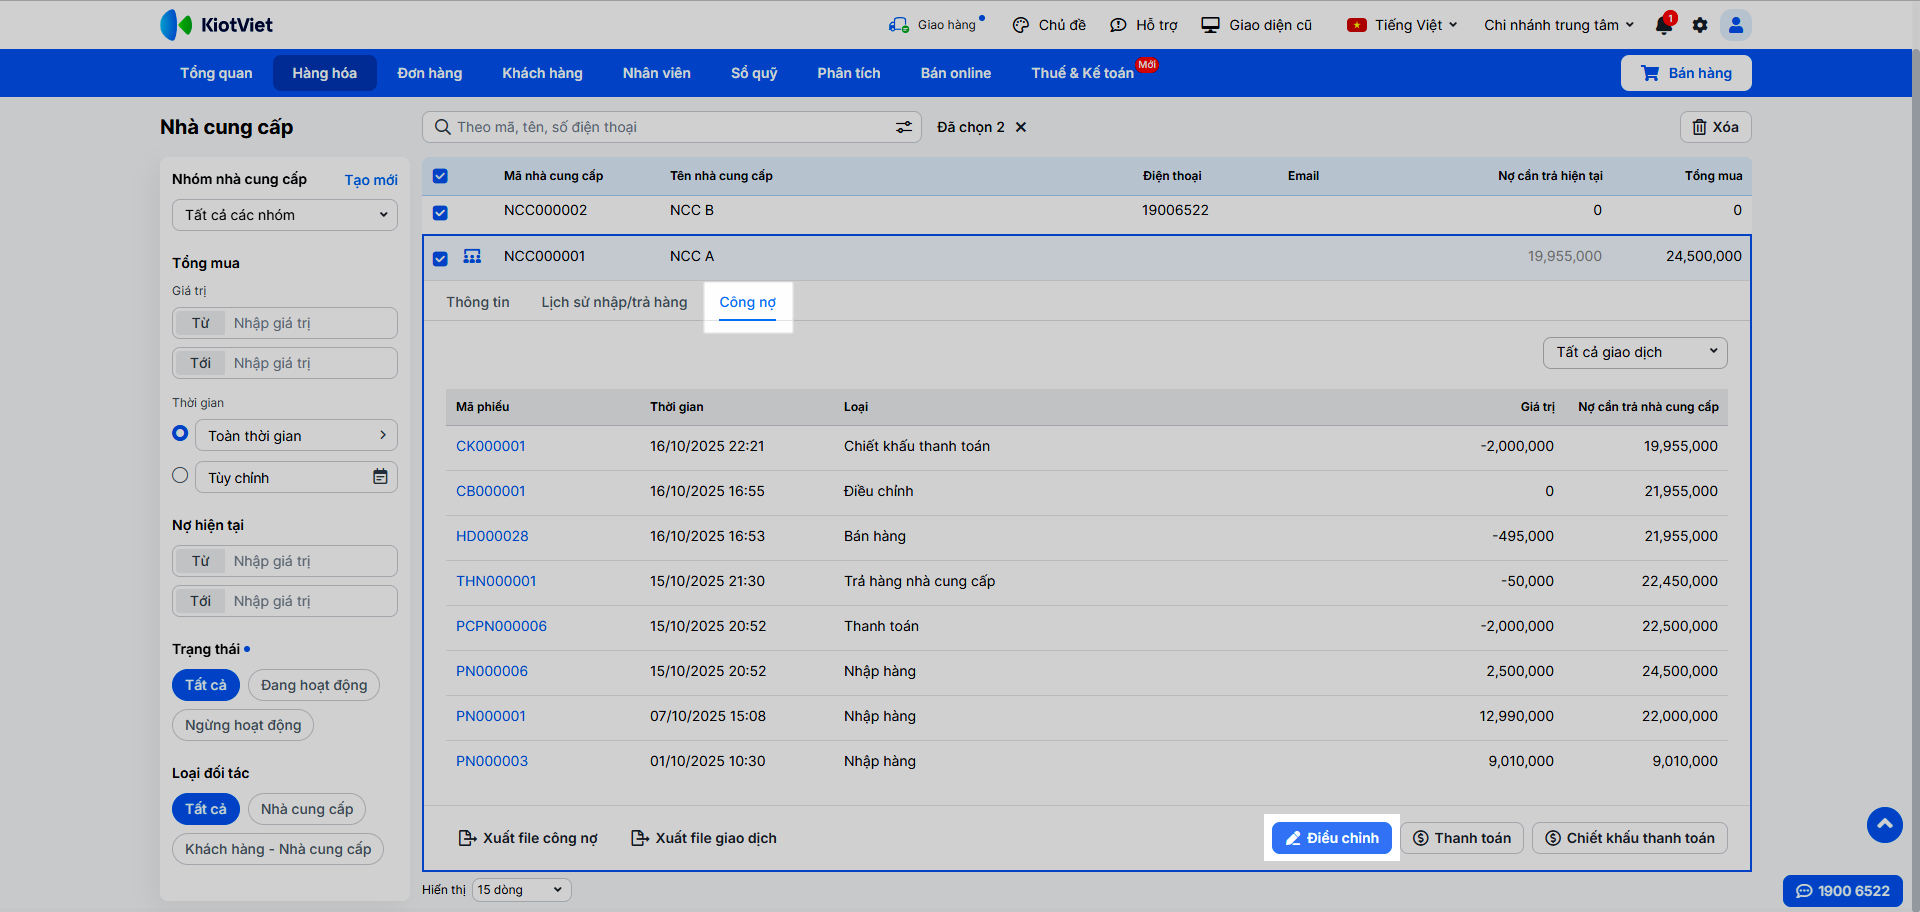This screenshot has width=1920, height=912.
Task: Click supplier group icon beside NCC000001
Action: (x=472, y=257)
